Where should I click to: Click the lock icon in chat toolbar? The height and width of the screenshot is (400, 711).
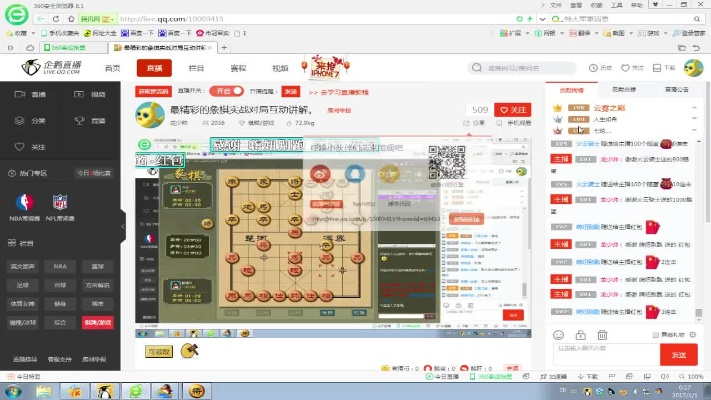pos(580,335)
